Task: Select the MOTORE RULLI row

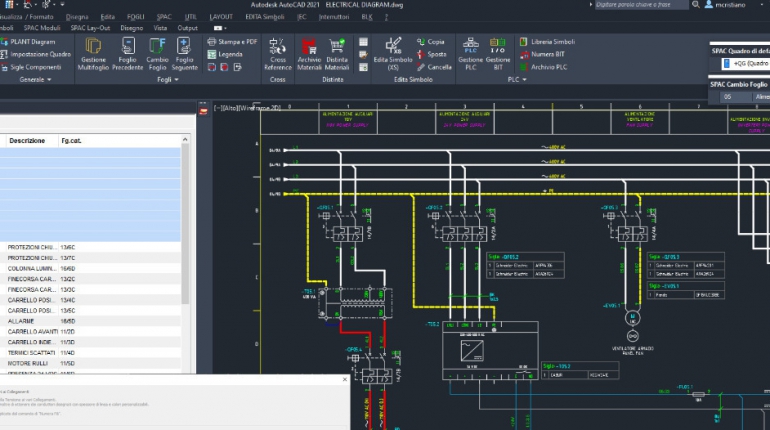Action: 90,363
